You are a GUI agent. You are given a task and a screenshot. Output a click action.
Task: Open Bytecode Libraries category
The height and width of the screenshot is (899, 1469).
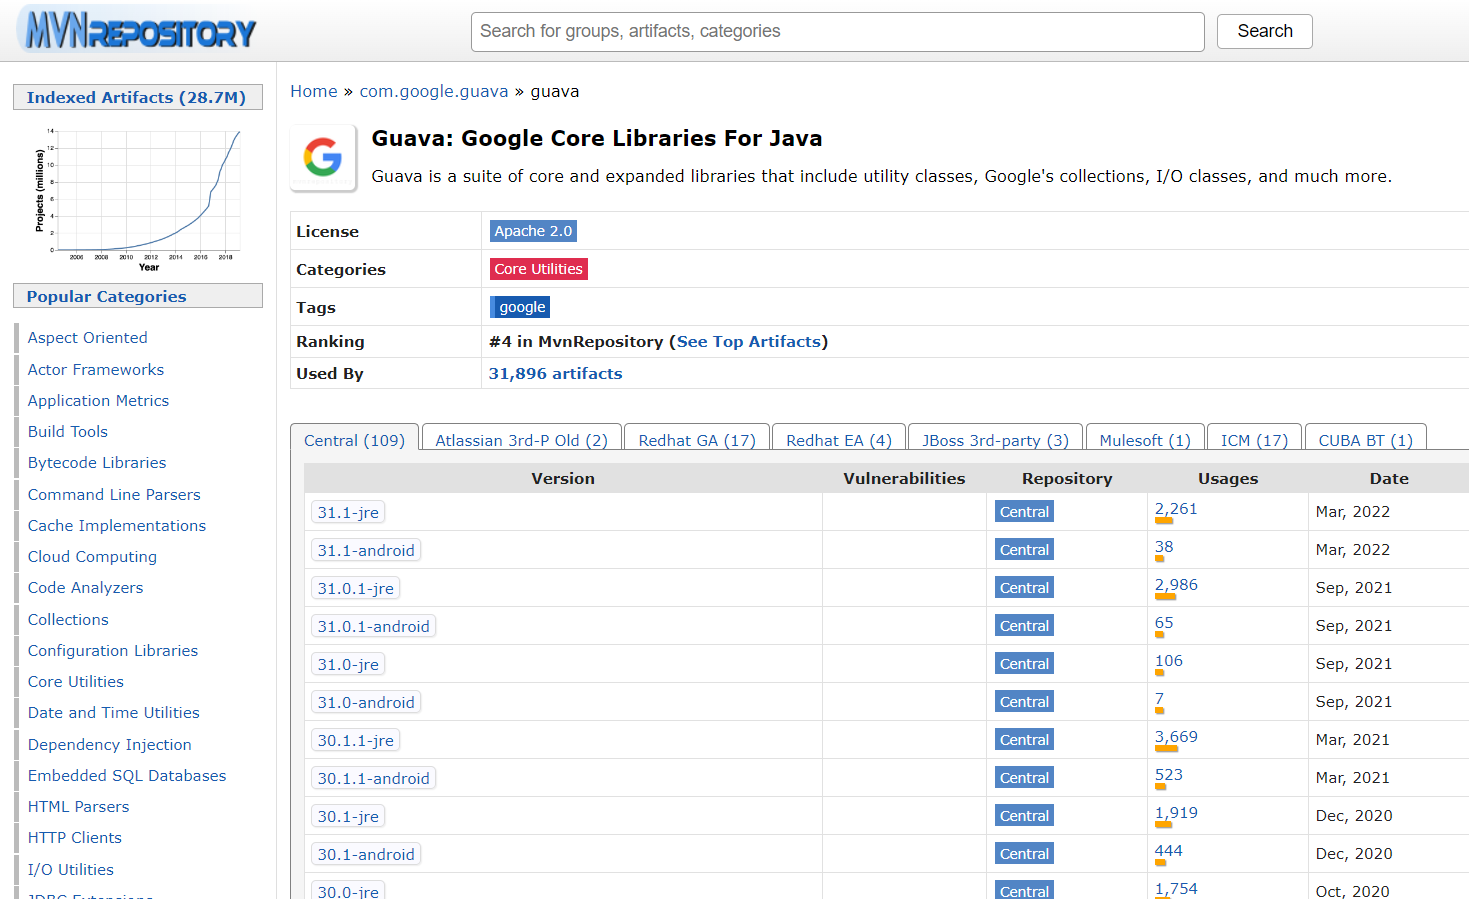(x=97, y=462)
